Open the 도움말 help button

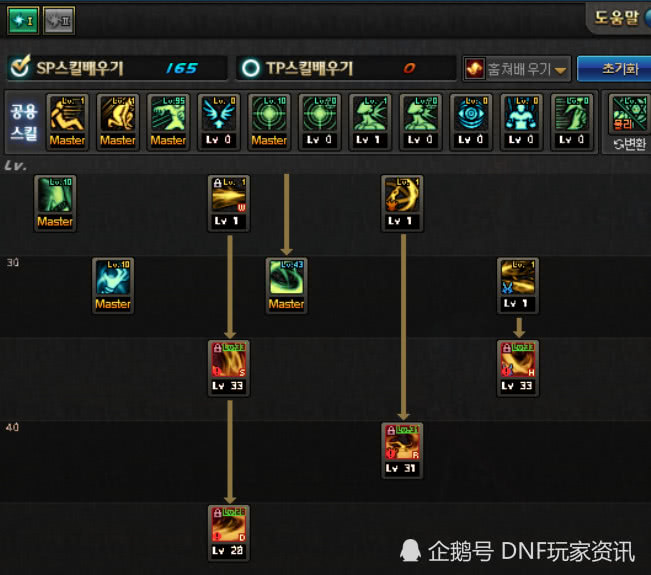pos(619,17)
